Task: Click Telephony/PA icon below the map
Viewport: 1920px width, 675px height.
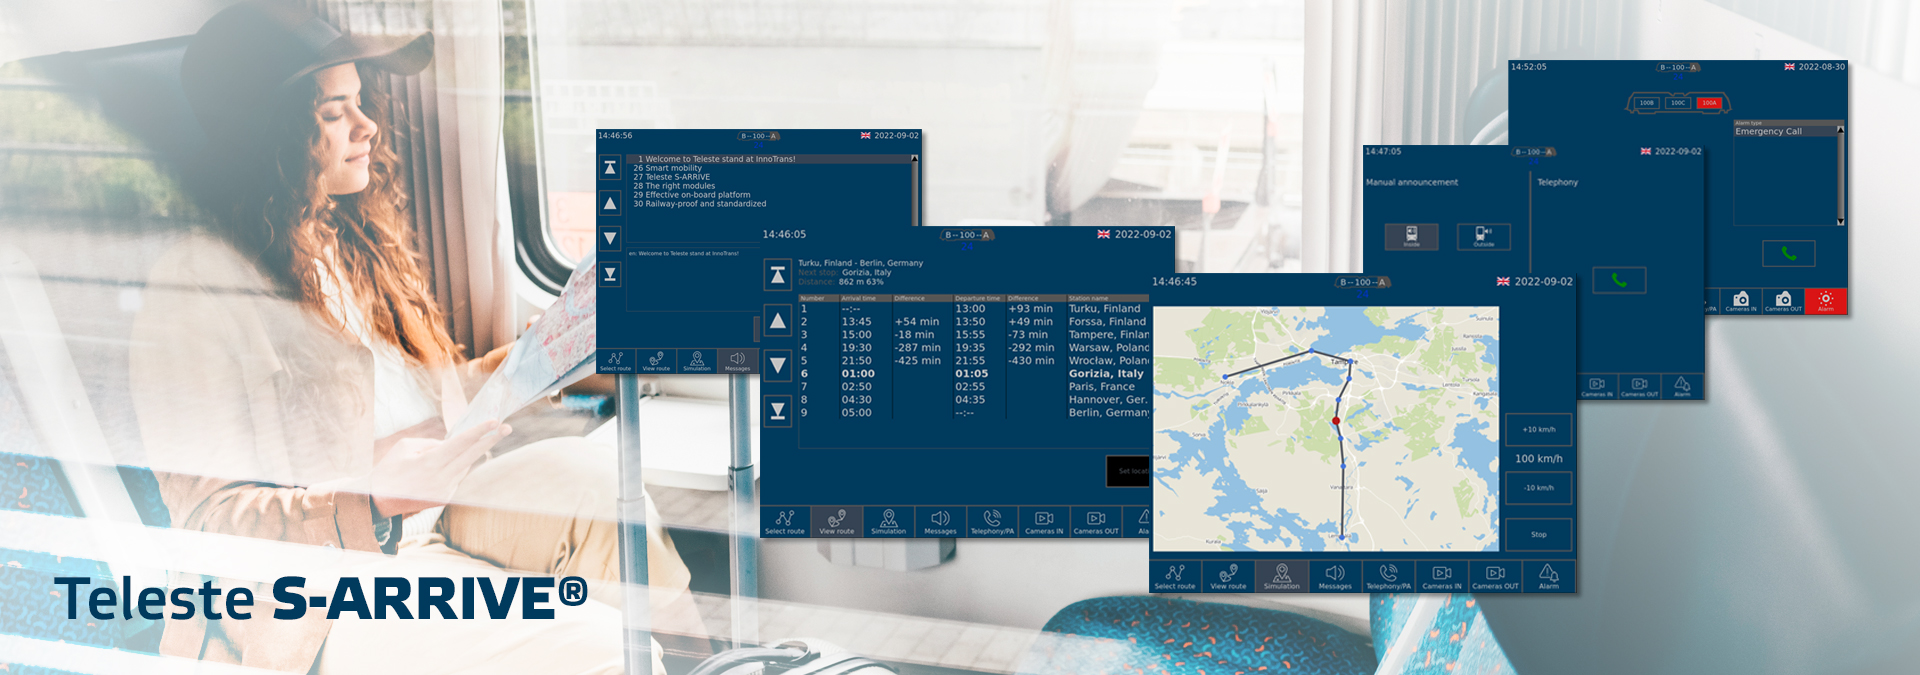Action: click(1388, 576)
